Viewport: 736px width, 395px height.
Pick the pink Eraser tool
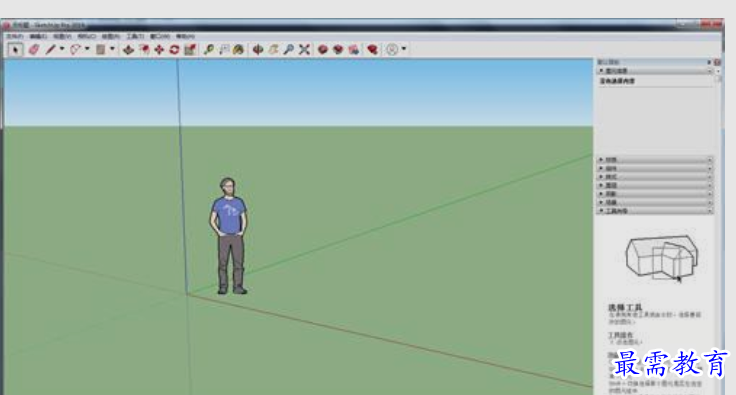33,49
